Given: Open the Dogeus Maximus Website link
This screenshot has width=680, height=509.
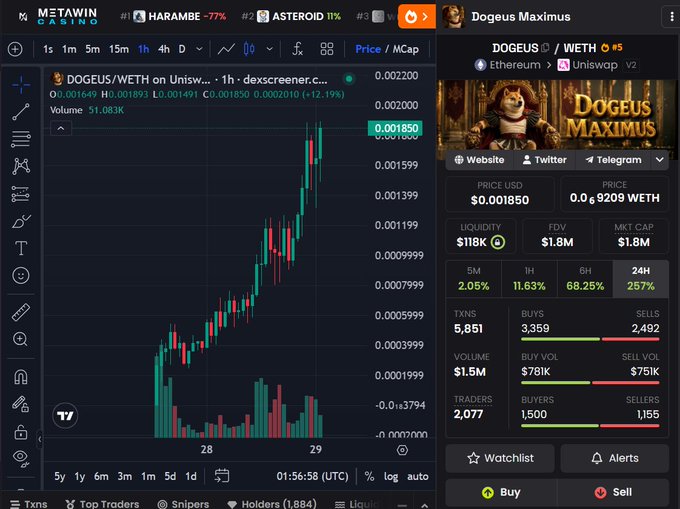Looking at the screenshot, I should [x=479, y=160].
